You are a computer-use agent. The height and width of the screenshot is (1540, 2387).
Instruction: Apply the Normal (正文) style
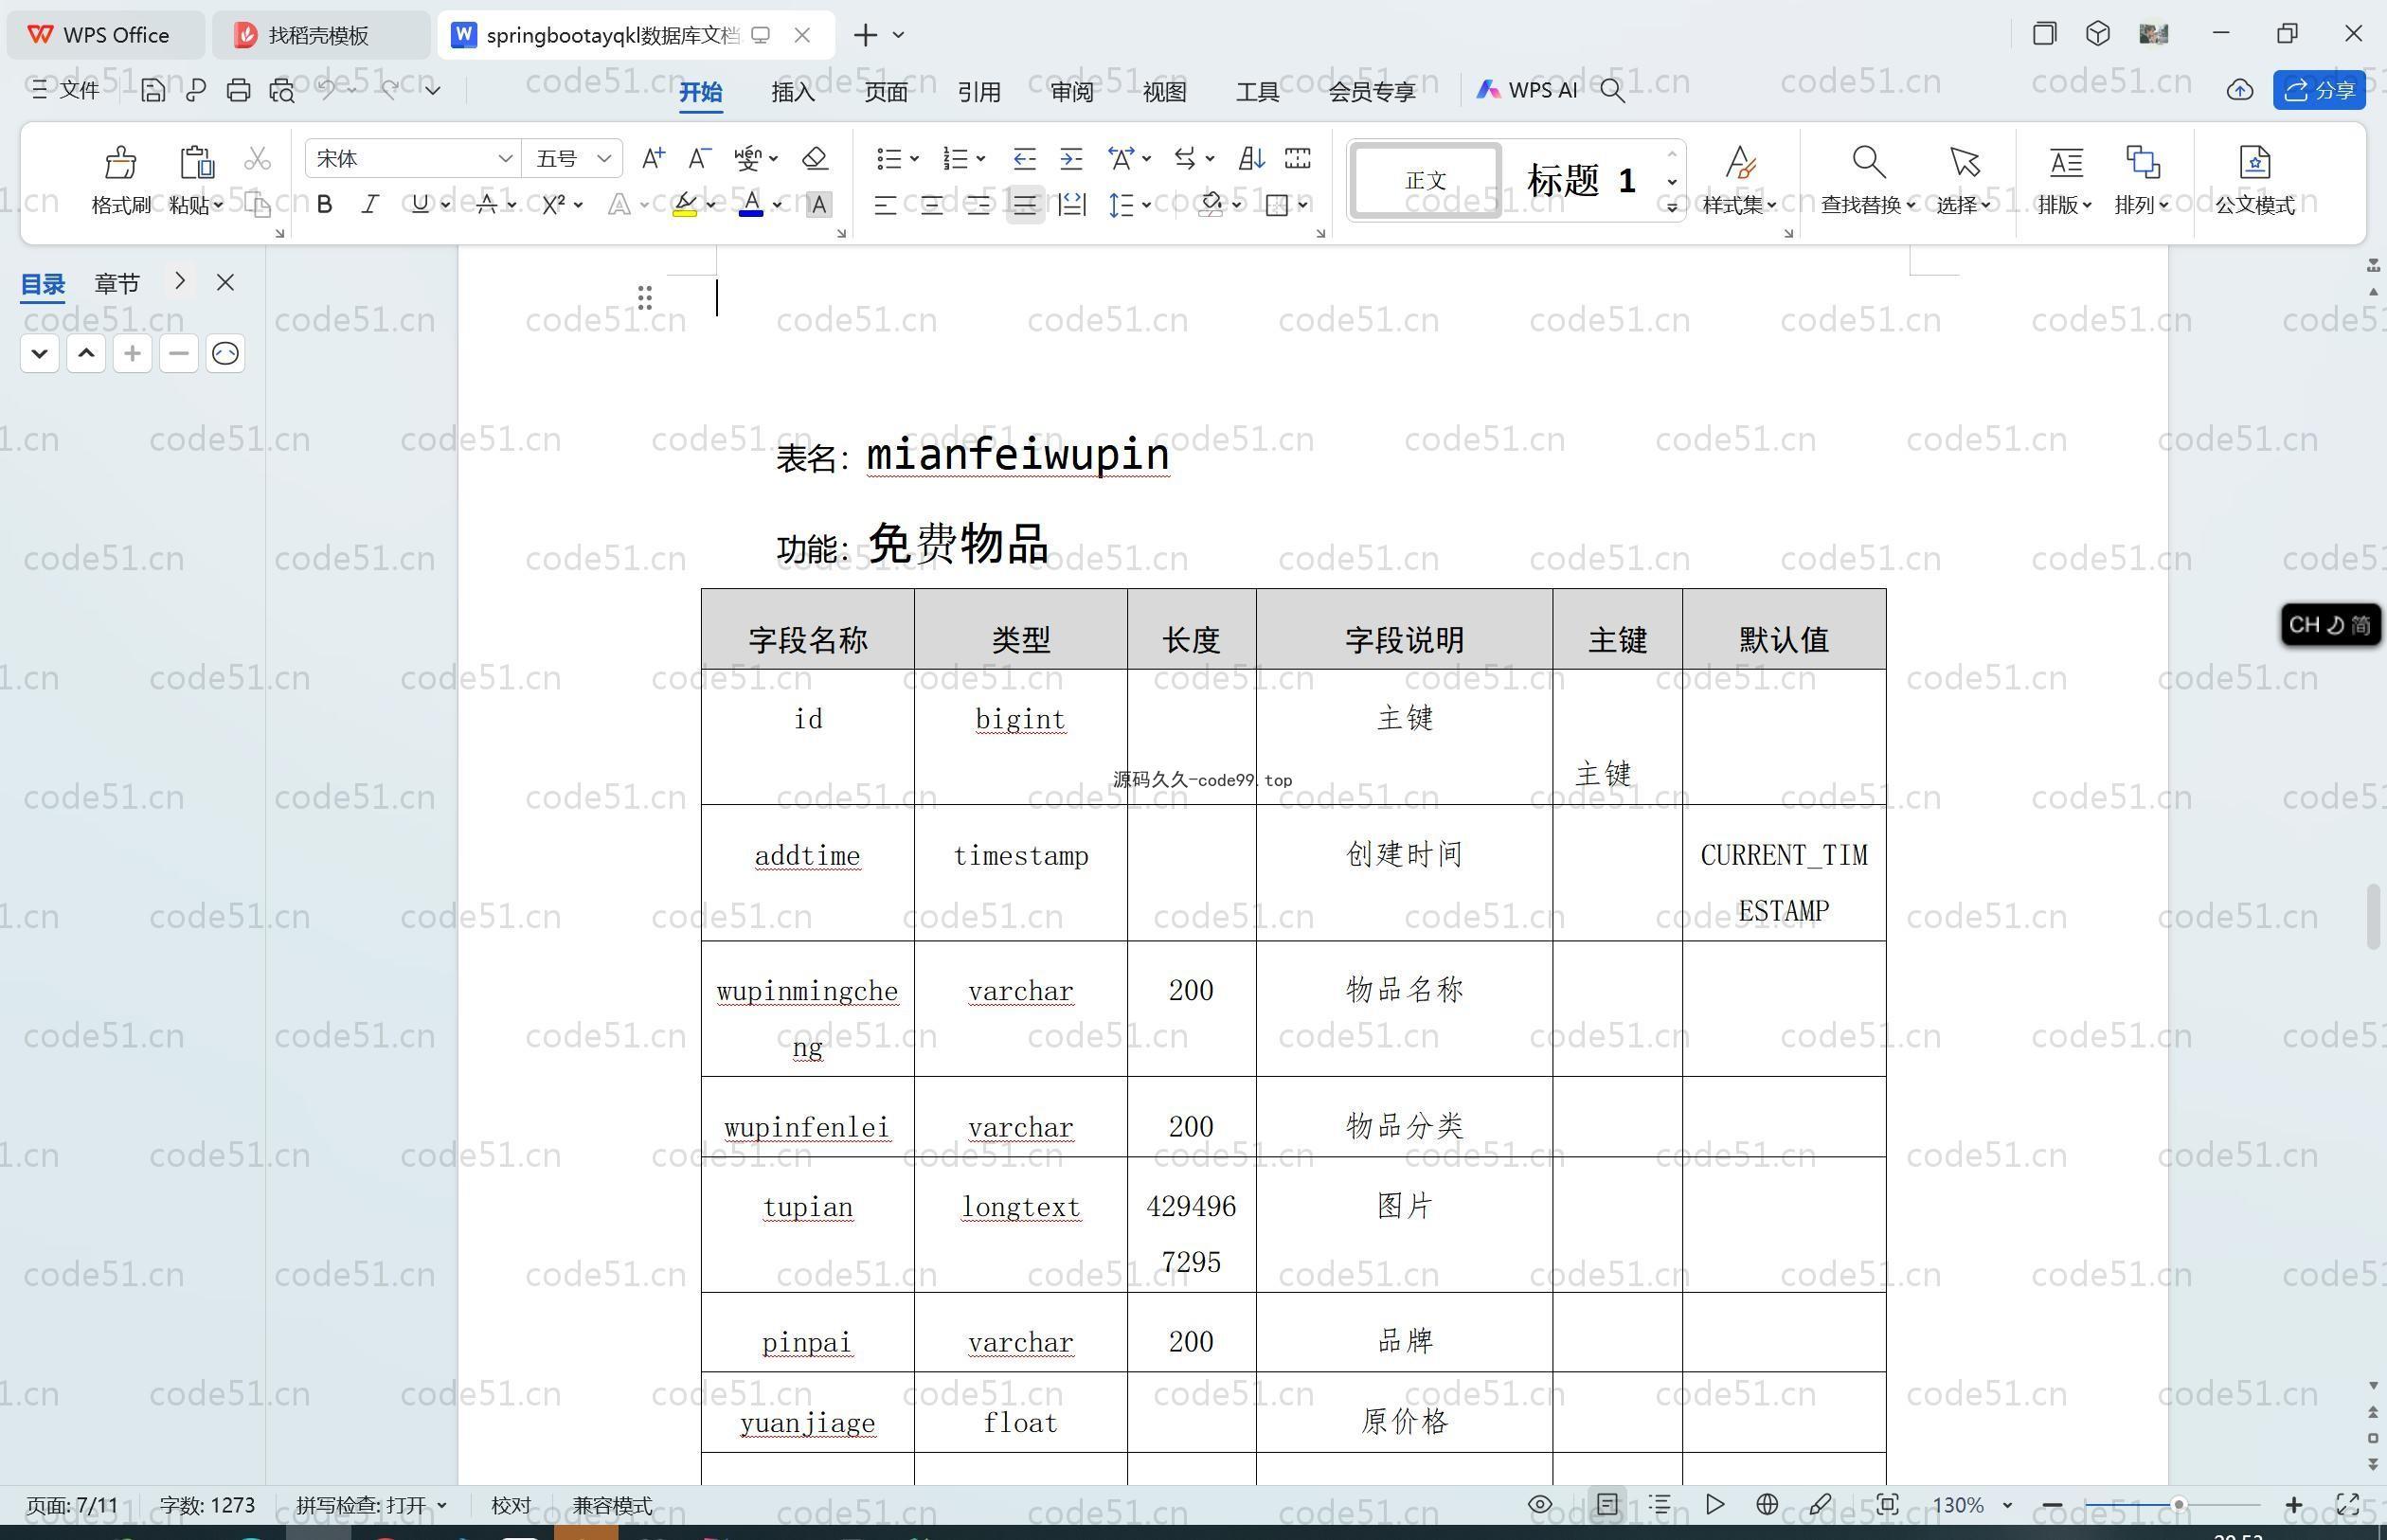point(1425,181)
